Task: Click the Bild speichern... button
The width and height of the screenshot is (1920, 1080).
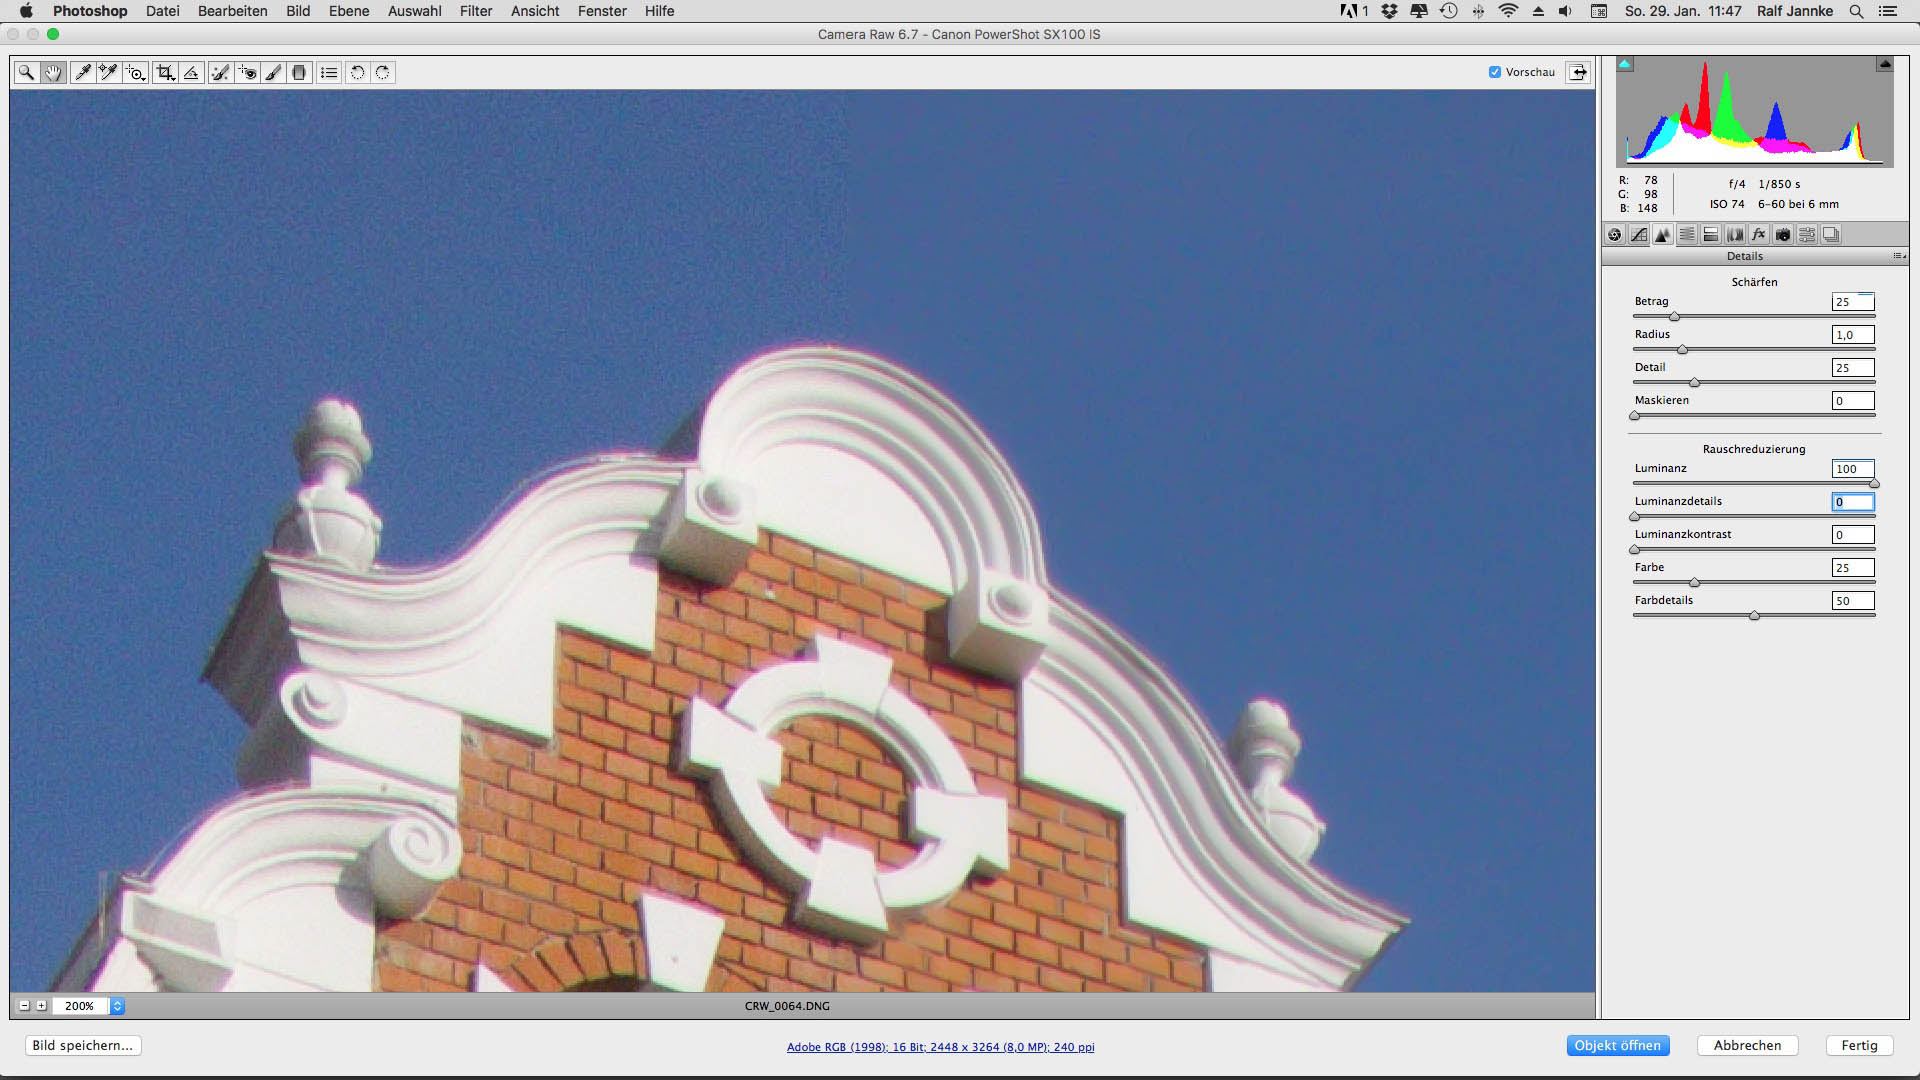Action: (x=83, y=1045)
